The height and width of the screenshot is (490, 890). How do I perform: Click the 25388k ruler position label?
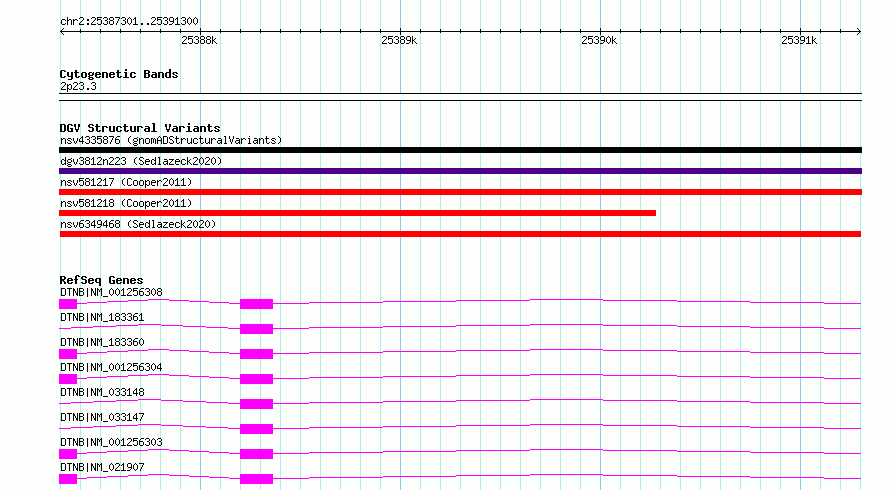[x=199, y=40]
